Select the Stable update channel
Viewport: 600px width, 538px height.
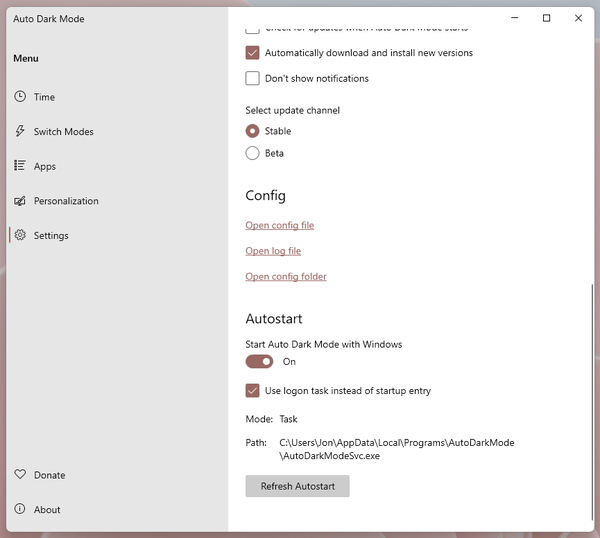[253, 131]
